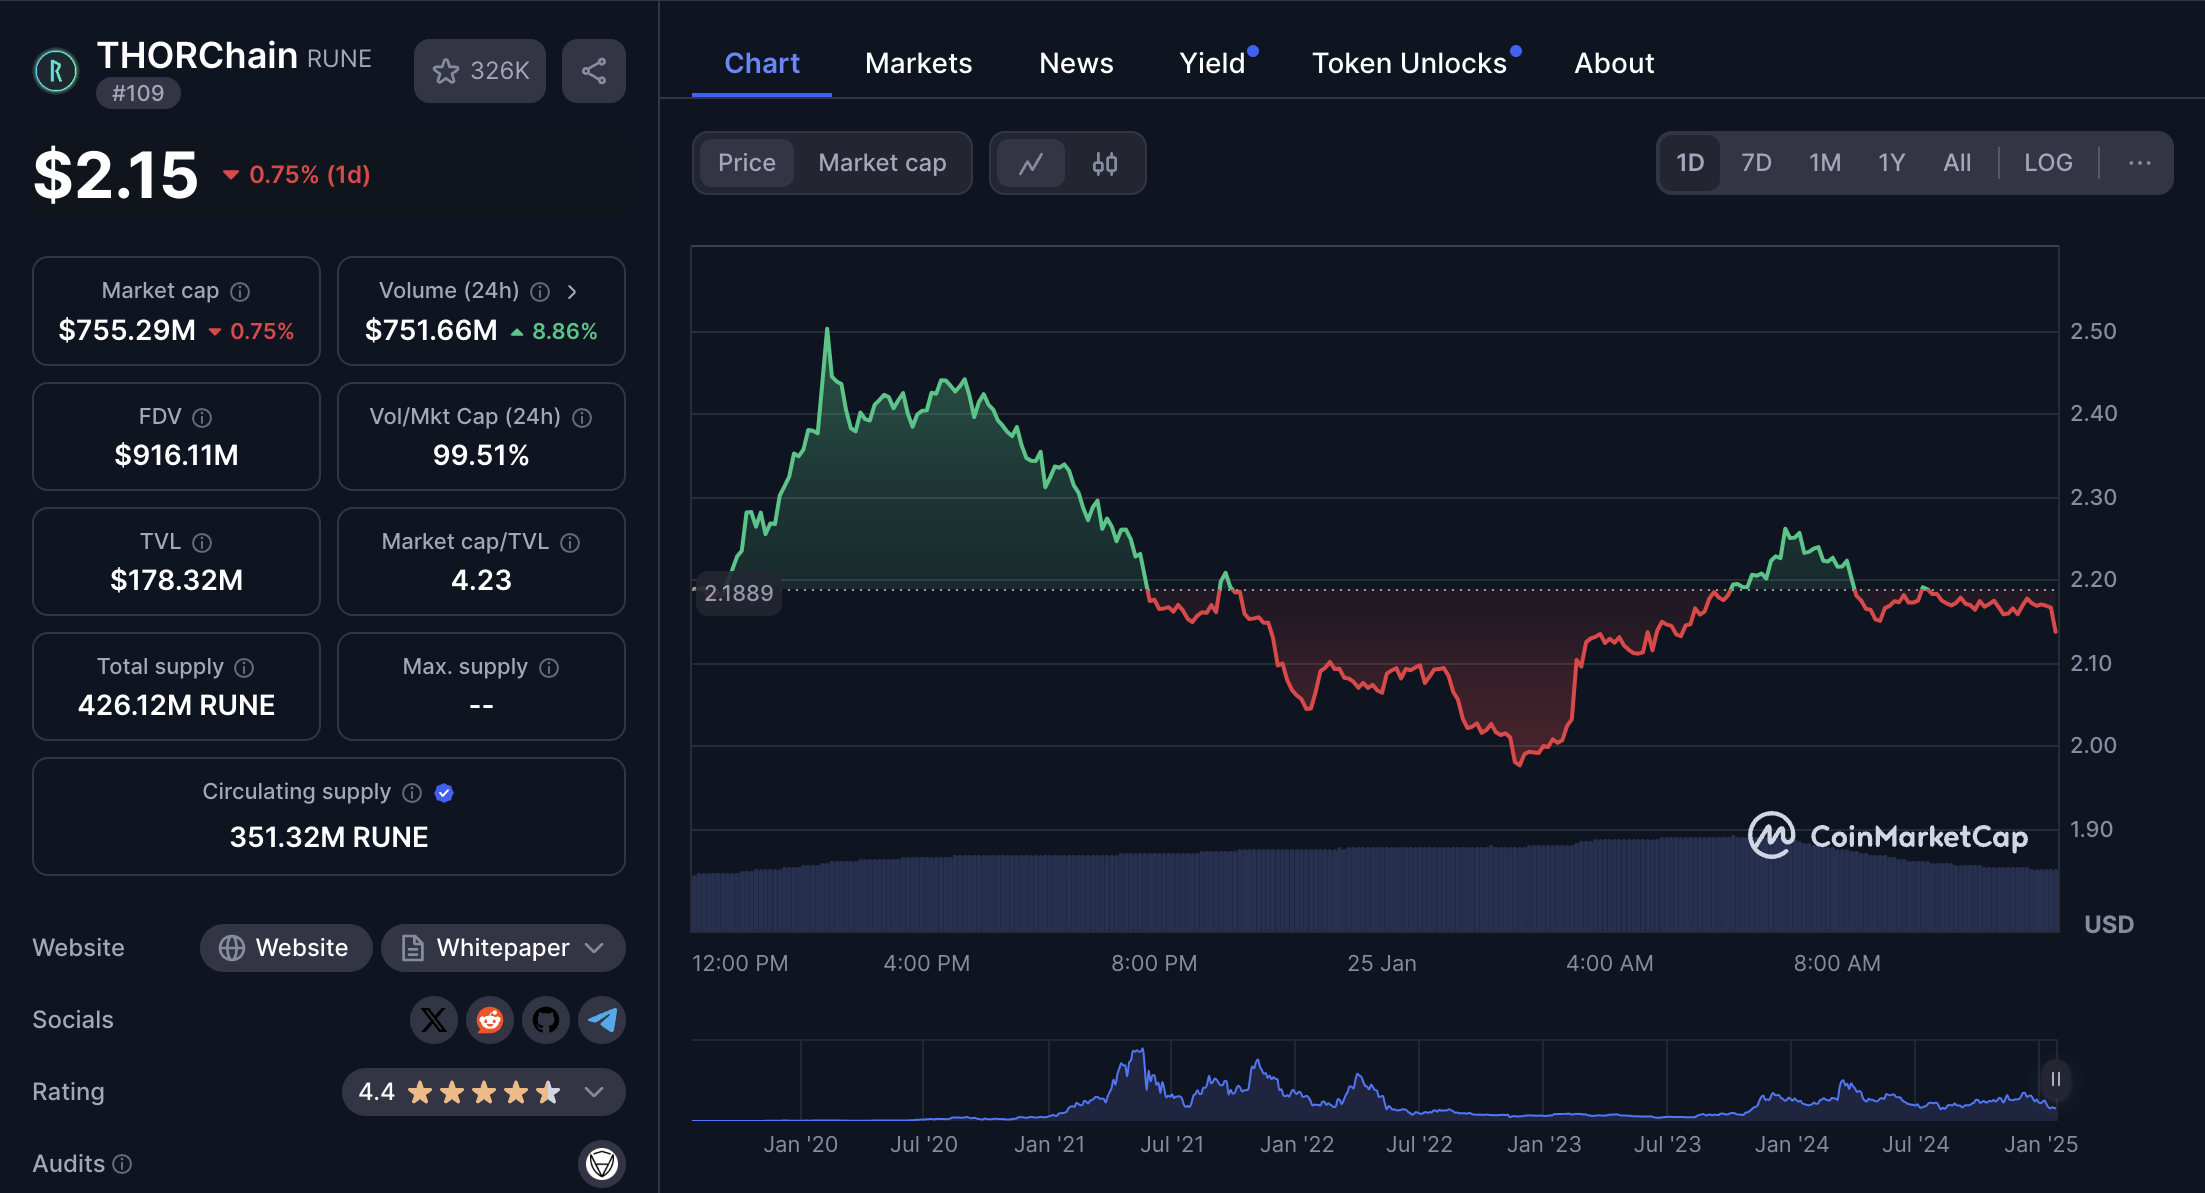Screen dimensions: 2205x1193
Task: Open THORChain Reddit community
Action: click(490, 1020)
